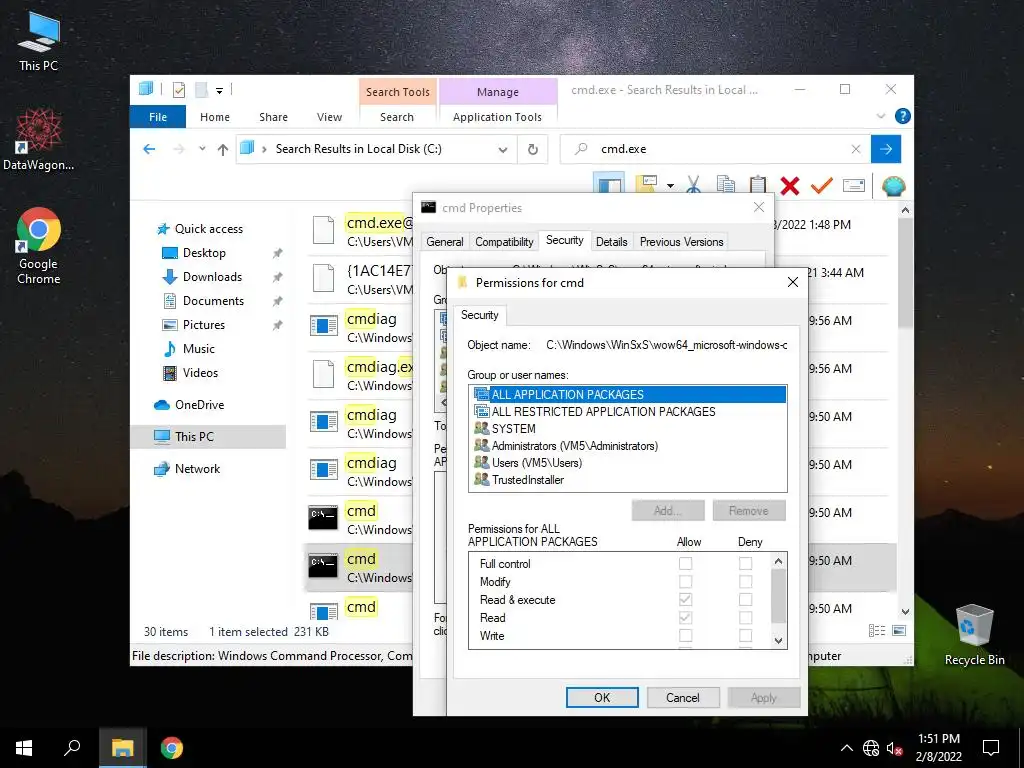The image size is (1024, 768).
Task: Click the Windows Start button
Action: pyautogui.click(x=24, y=747)
